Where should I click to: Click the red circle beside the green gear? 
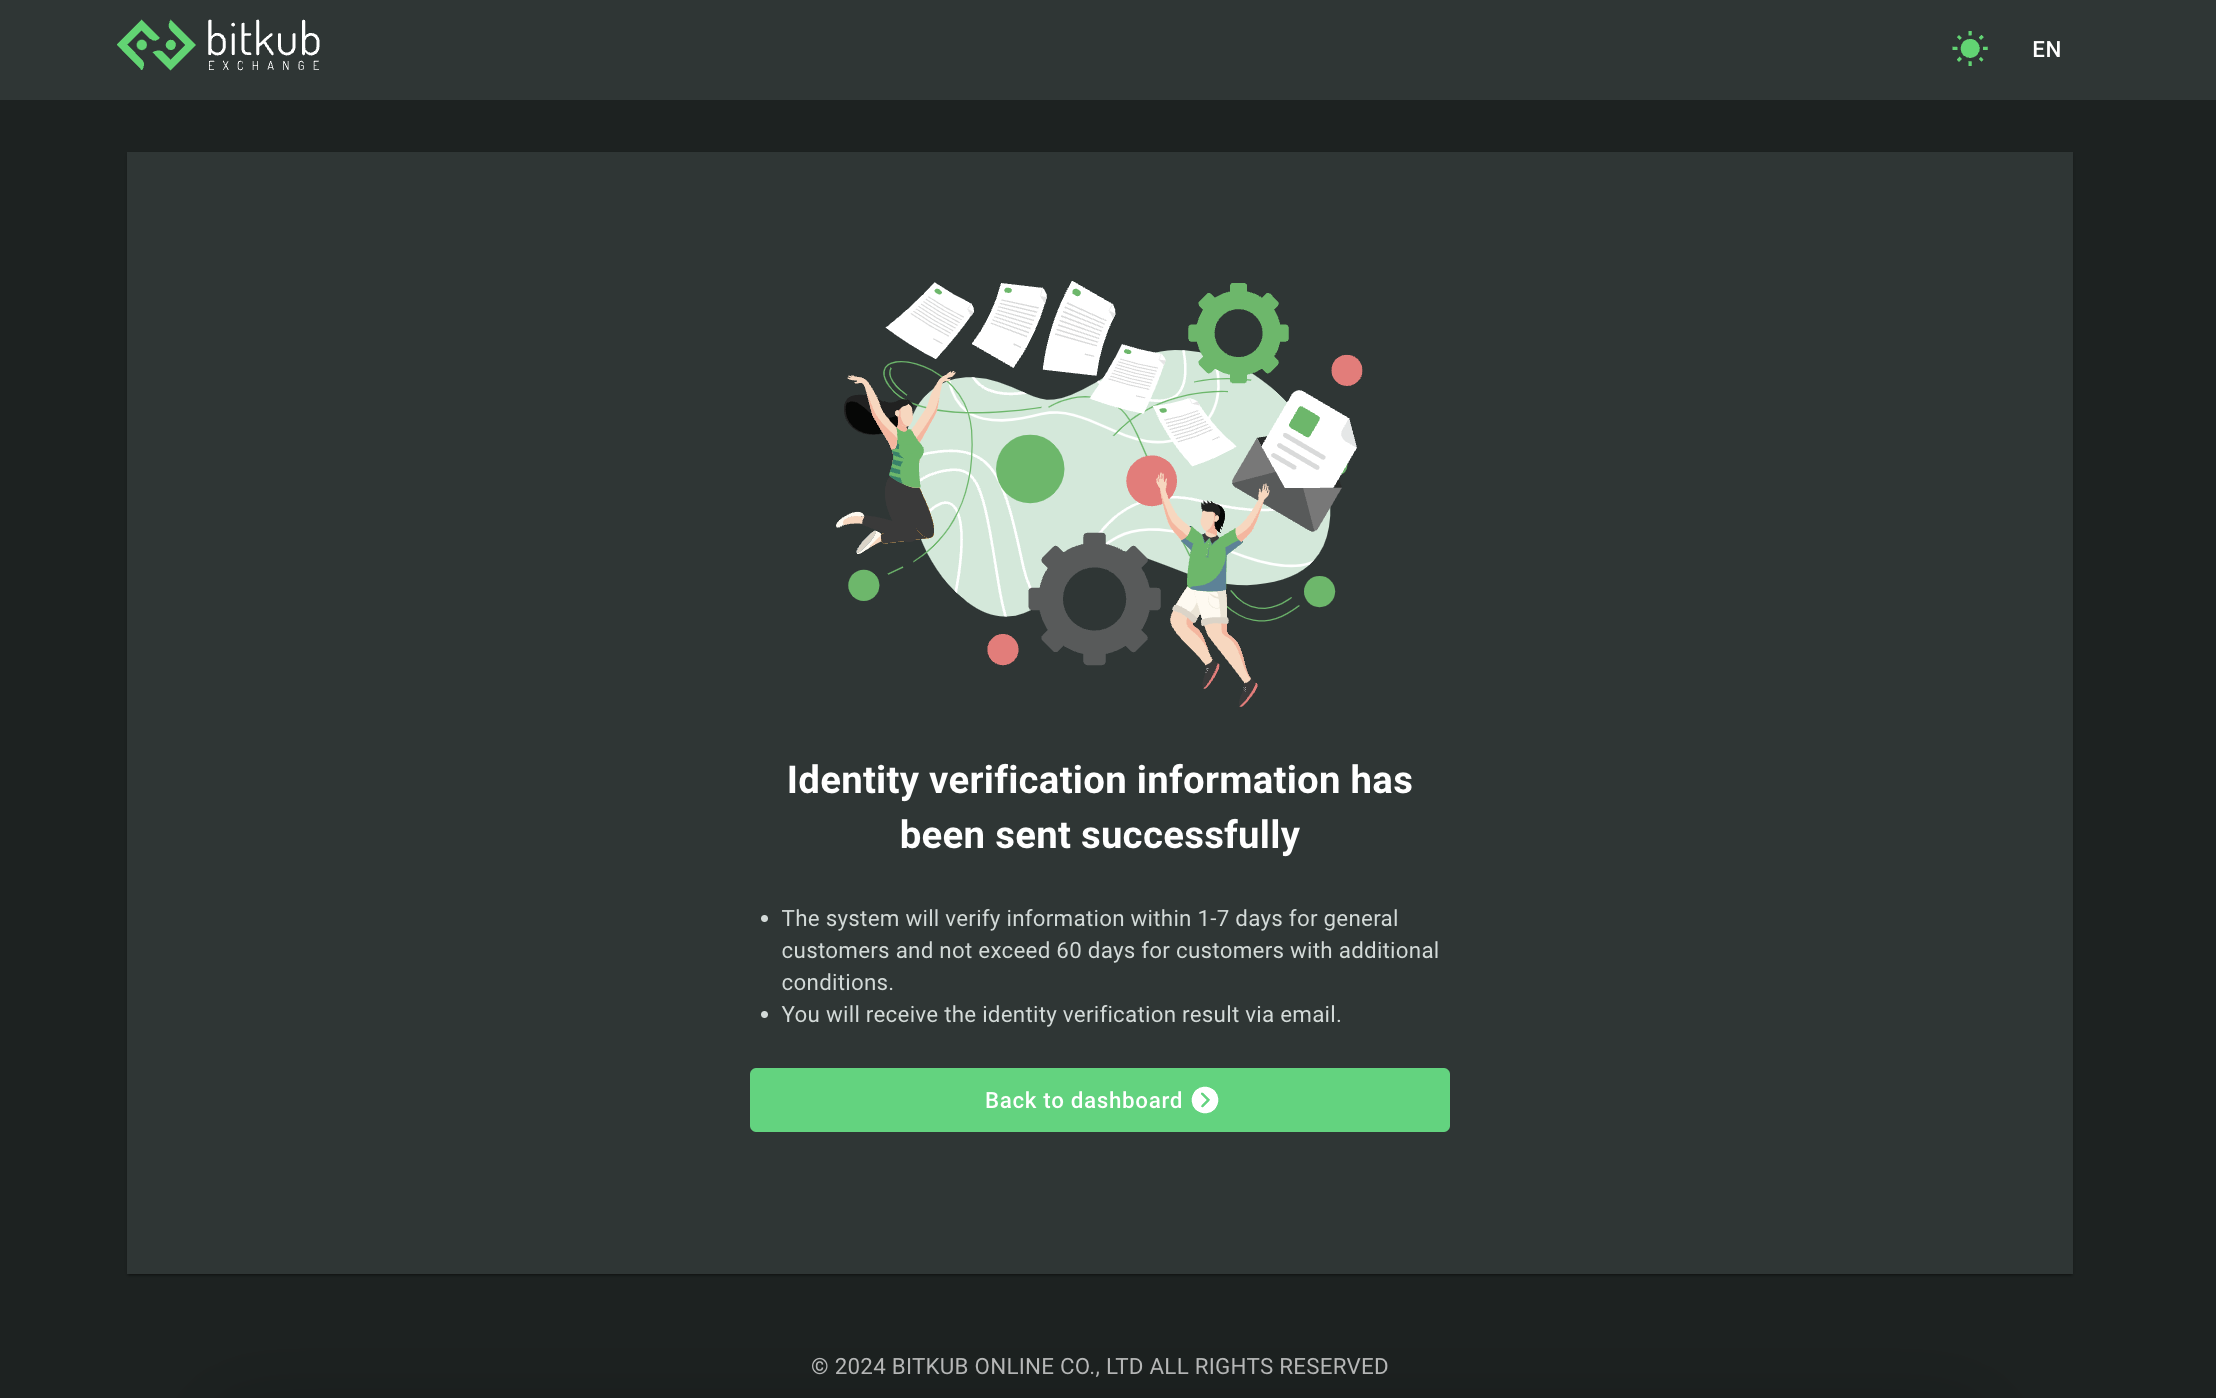[1347, 370]
